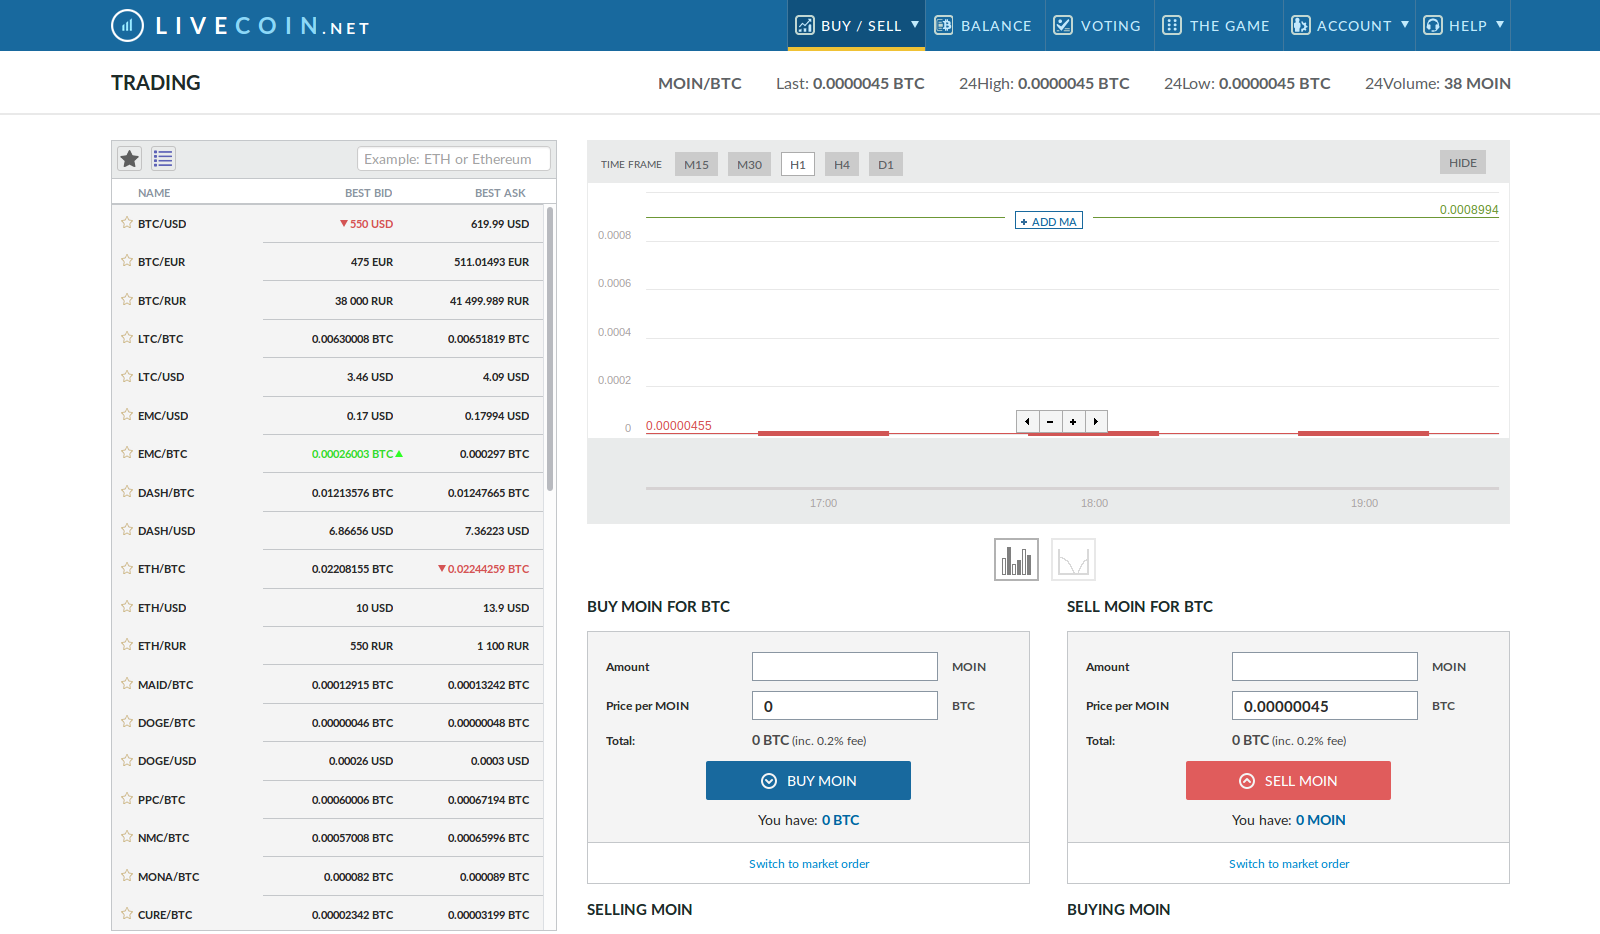The height and width of the screenshot is (934, 1600).
Task: Star the PPC/BTC pair
Action: pyautogui.click(x=127, y=799)
